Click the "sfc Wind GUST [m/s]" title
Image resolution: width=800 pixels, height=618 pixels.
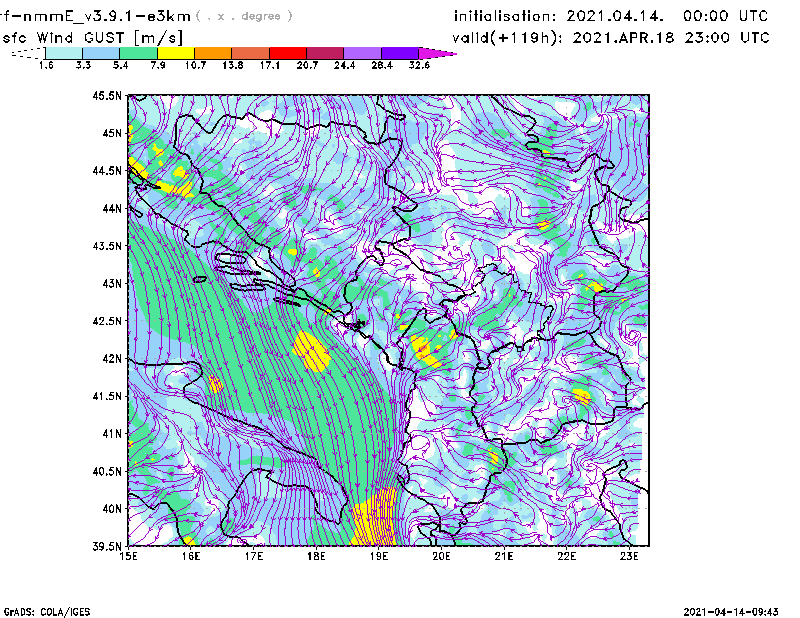click(x=92, y=38)
